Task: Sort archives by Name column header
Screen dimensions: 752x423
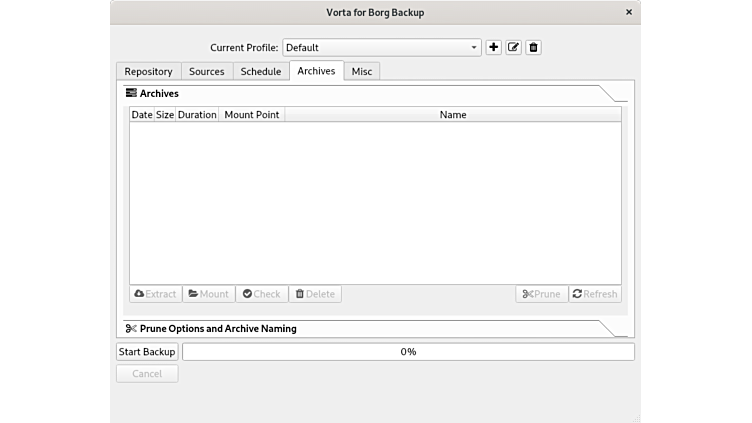Action: (453, 115)
